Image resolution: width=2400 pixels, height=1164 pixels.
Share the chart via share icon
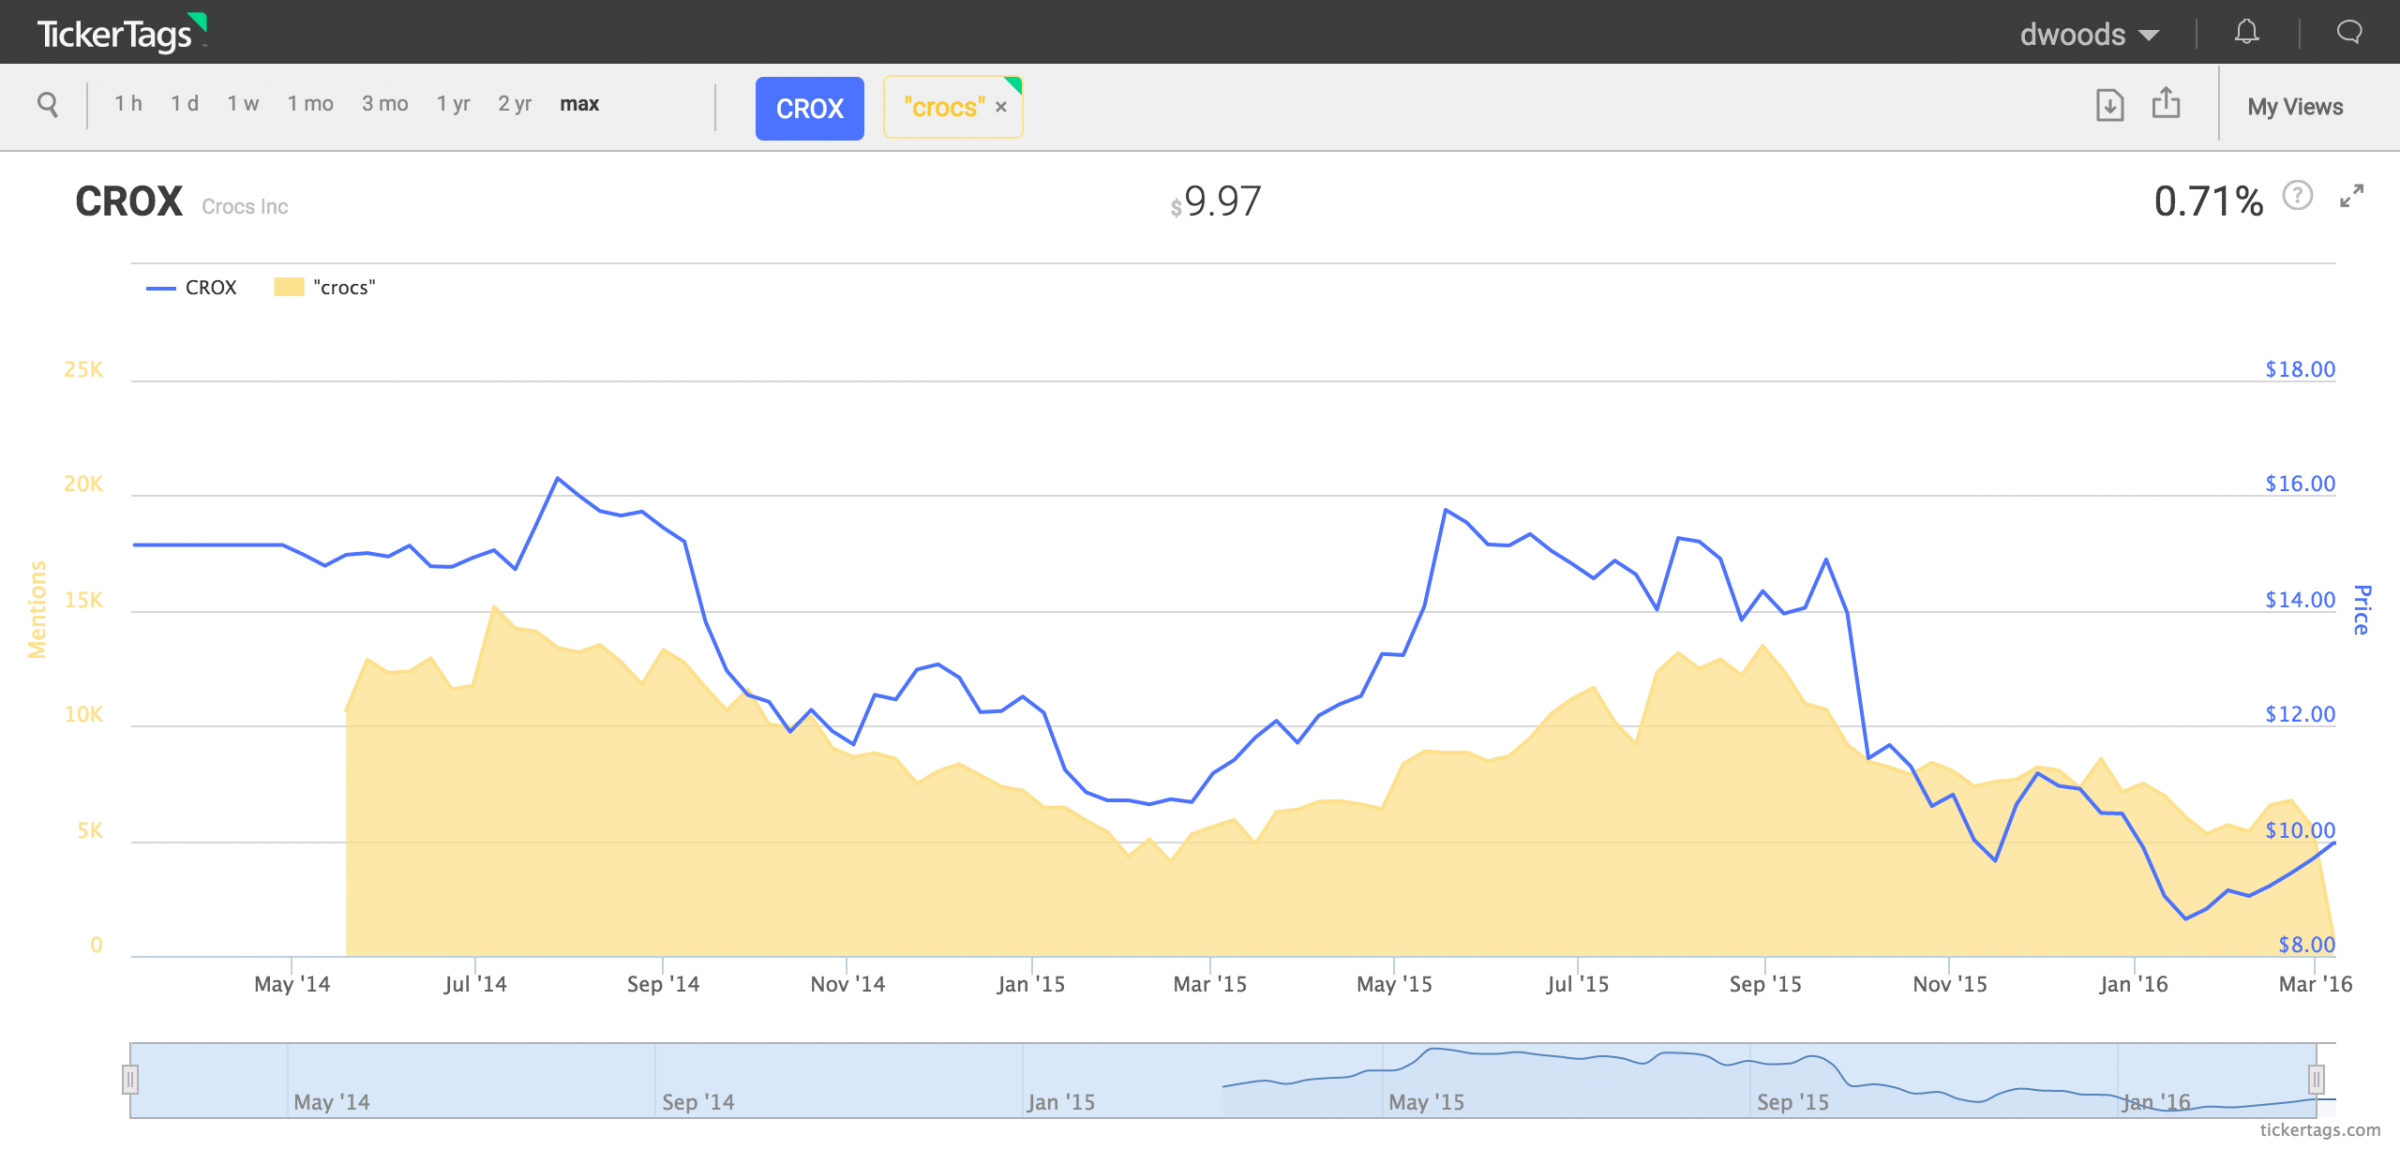pyautogui.click(x=2166, y=102)
